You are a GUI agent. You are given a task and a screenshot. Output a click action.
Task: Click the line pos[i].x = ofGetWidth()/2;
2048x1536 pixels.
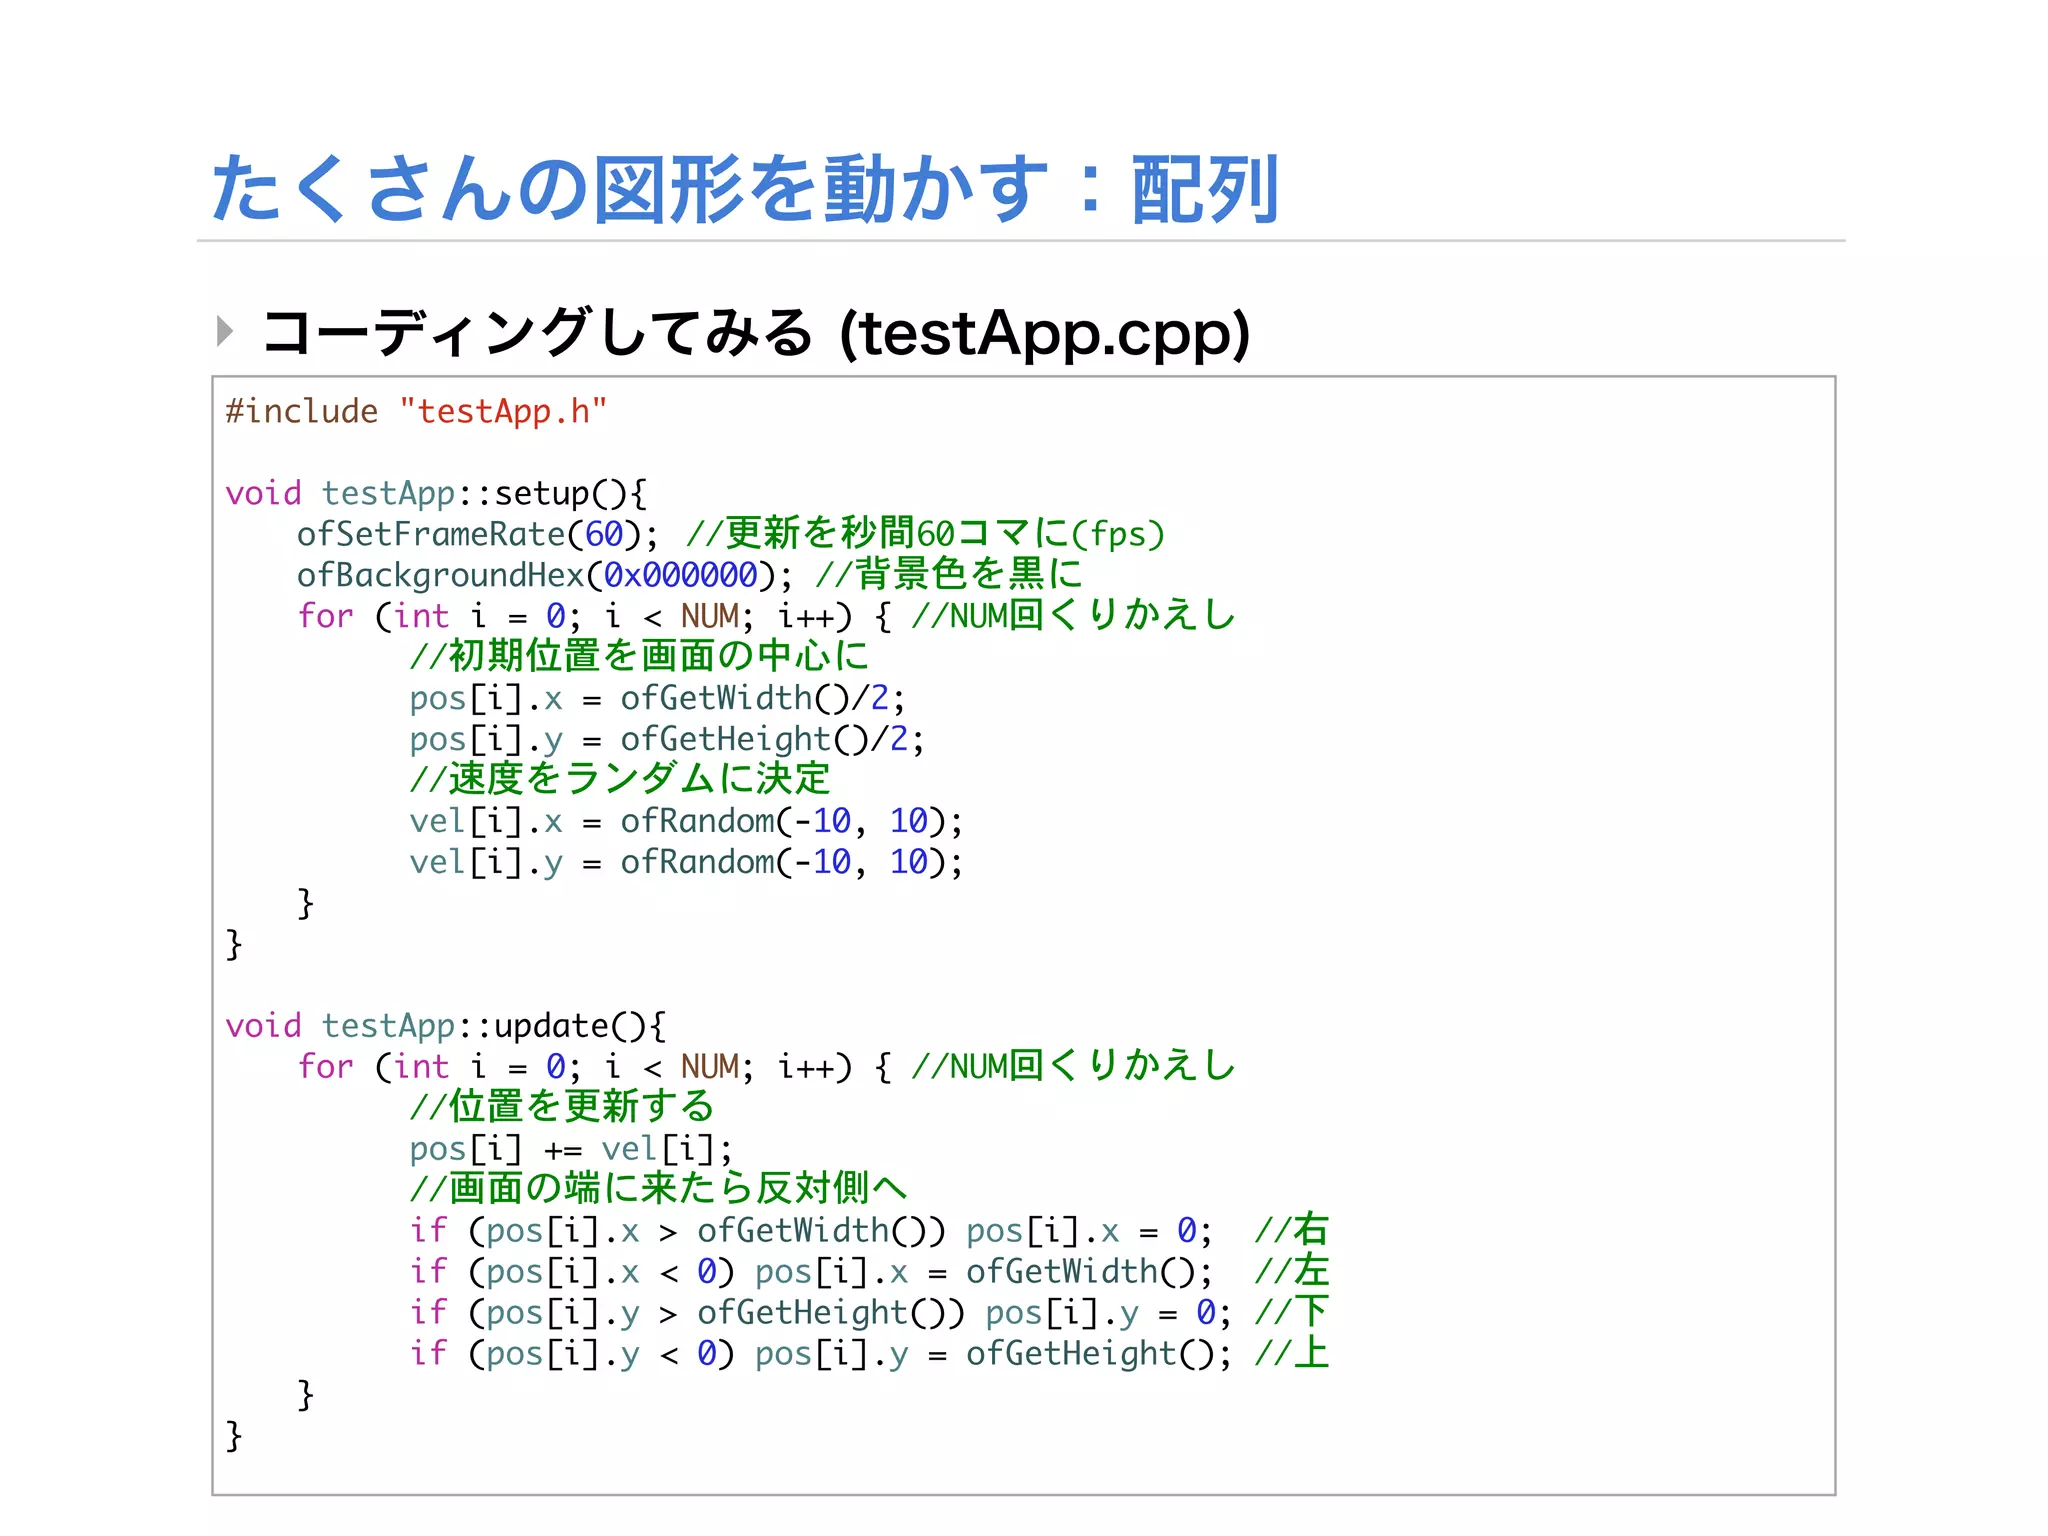click(657, 698)
